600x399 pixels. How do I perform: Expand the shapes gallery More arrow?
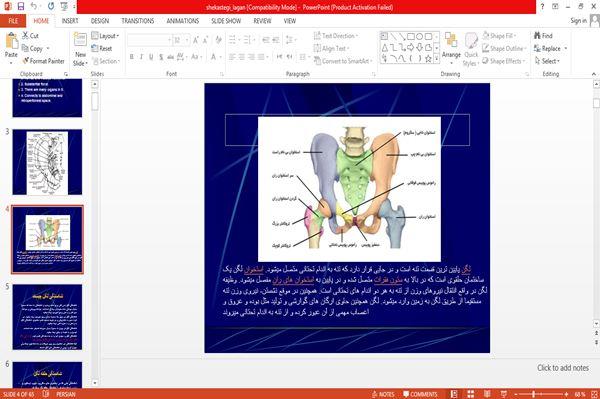436,59
